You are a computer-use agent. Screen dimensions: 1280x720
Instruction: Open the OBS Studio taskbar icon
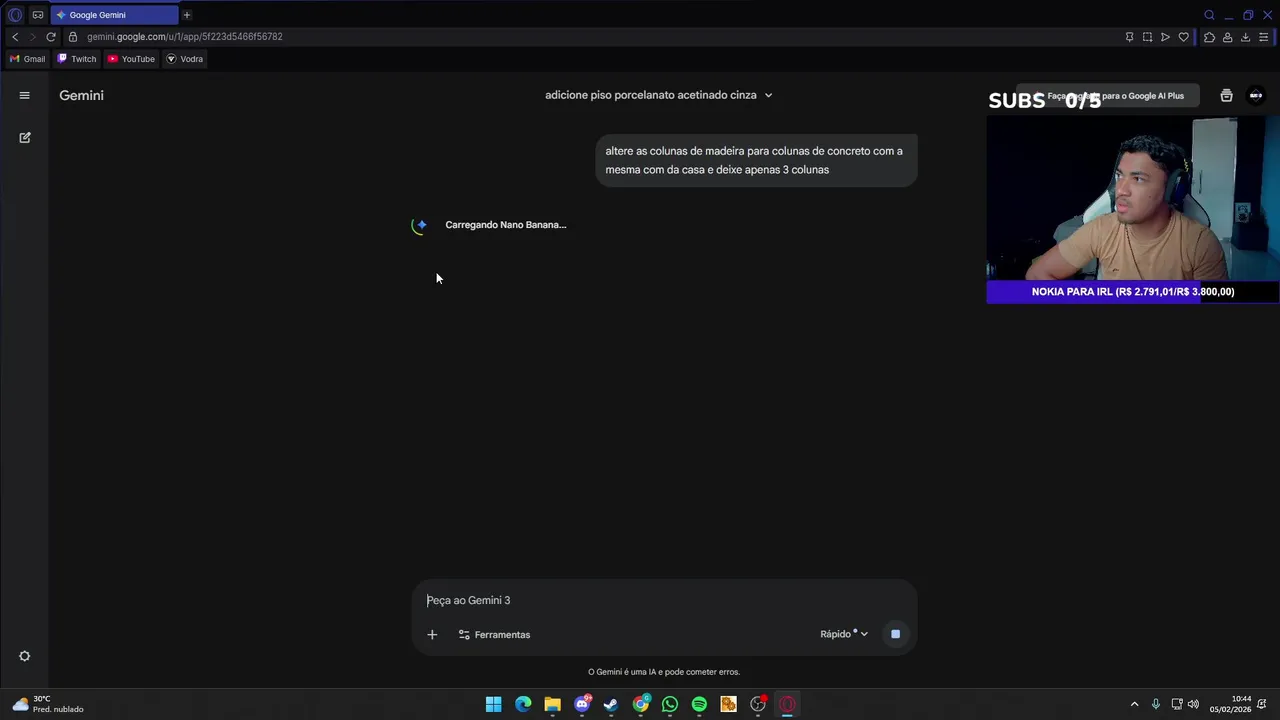(758, 704)
